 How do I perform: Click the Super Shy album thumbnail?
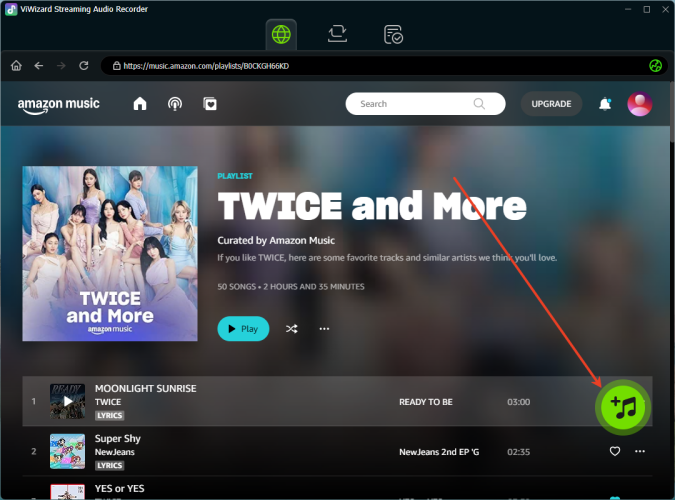[x=68, y=451]
